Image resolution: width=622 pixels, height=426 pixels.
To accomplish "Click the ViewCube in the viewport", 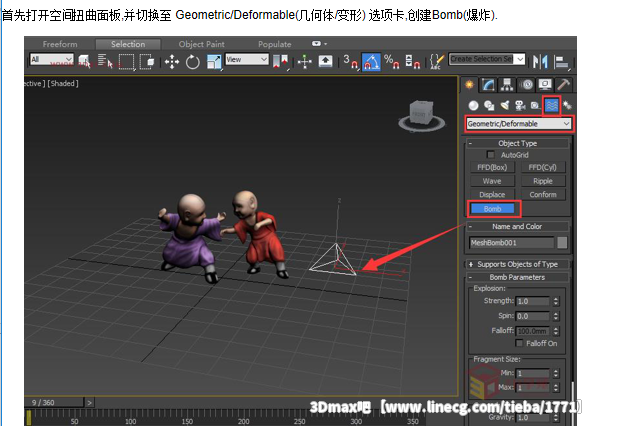I will 421,115.
